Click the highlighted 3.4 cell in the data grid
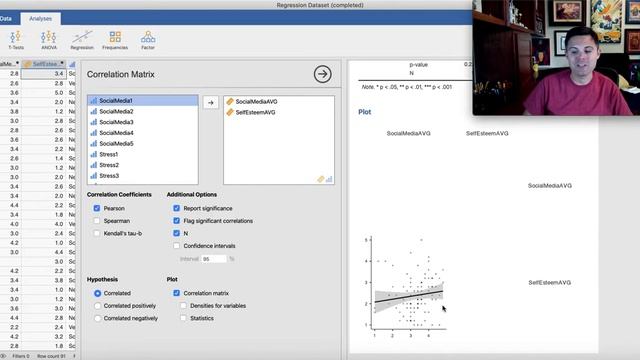640x360 pixels. pyautogui.click(x=44, y=74)
